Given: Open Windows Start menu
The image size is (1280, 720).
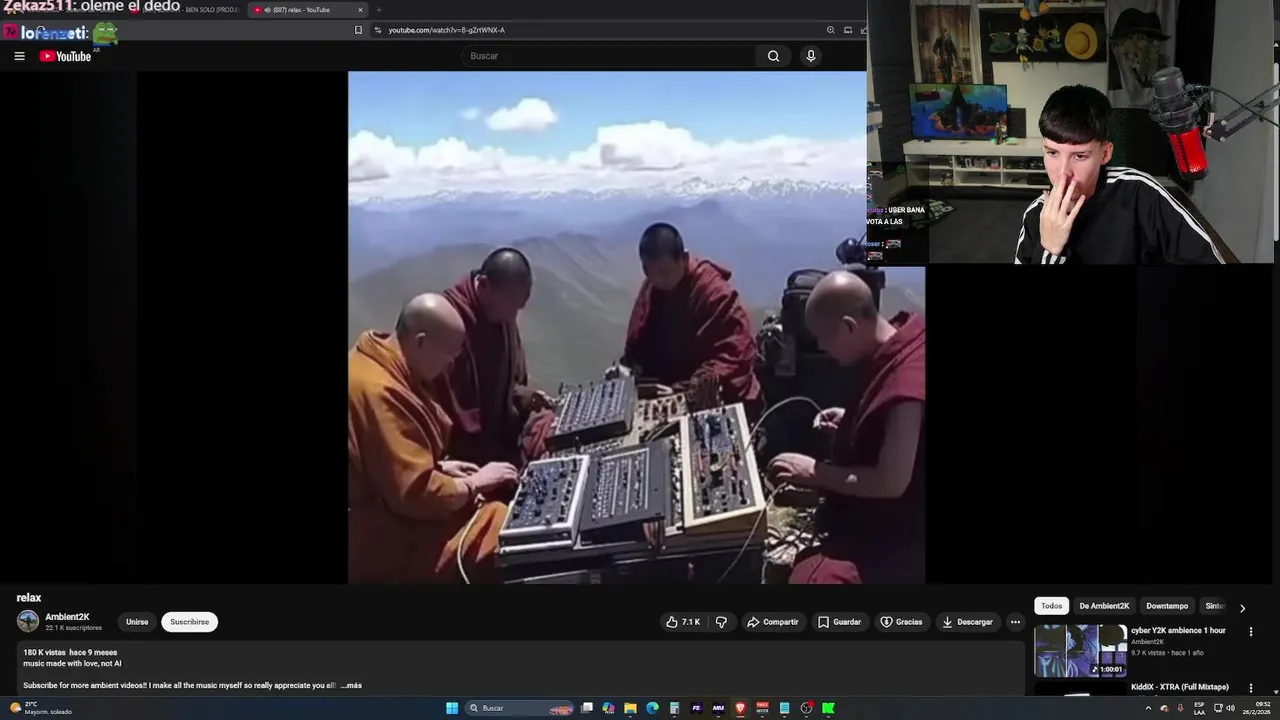Looking at the screenshot, I should pyautogui.click(x=452, y=708).
